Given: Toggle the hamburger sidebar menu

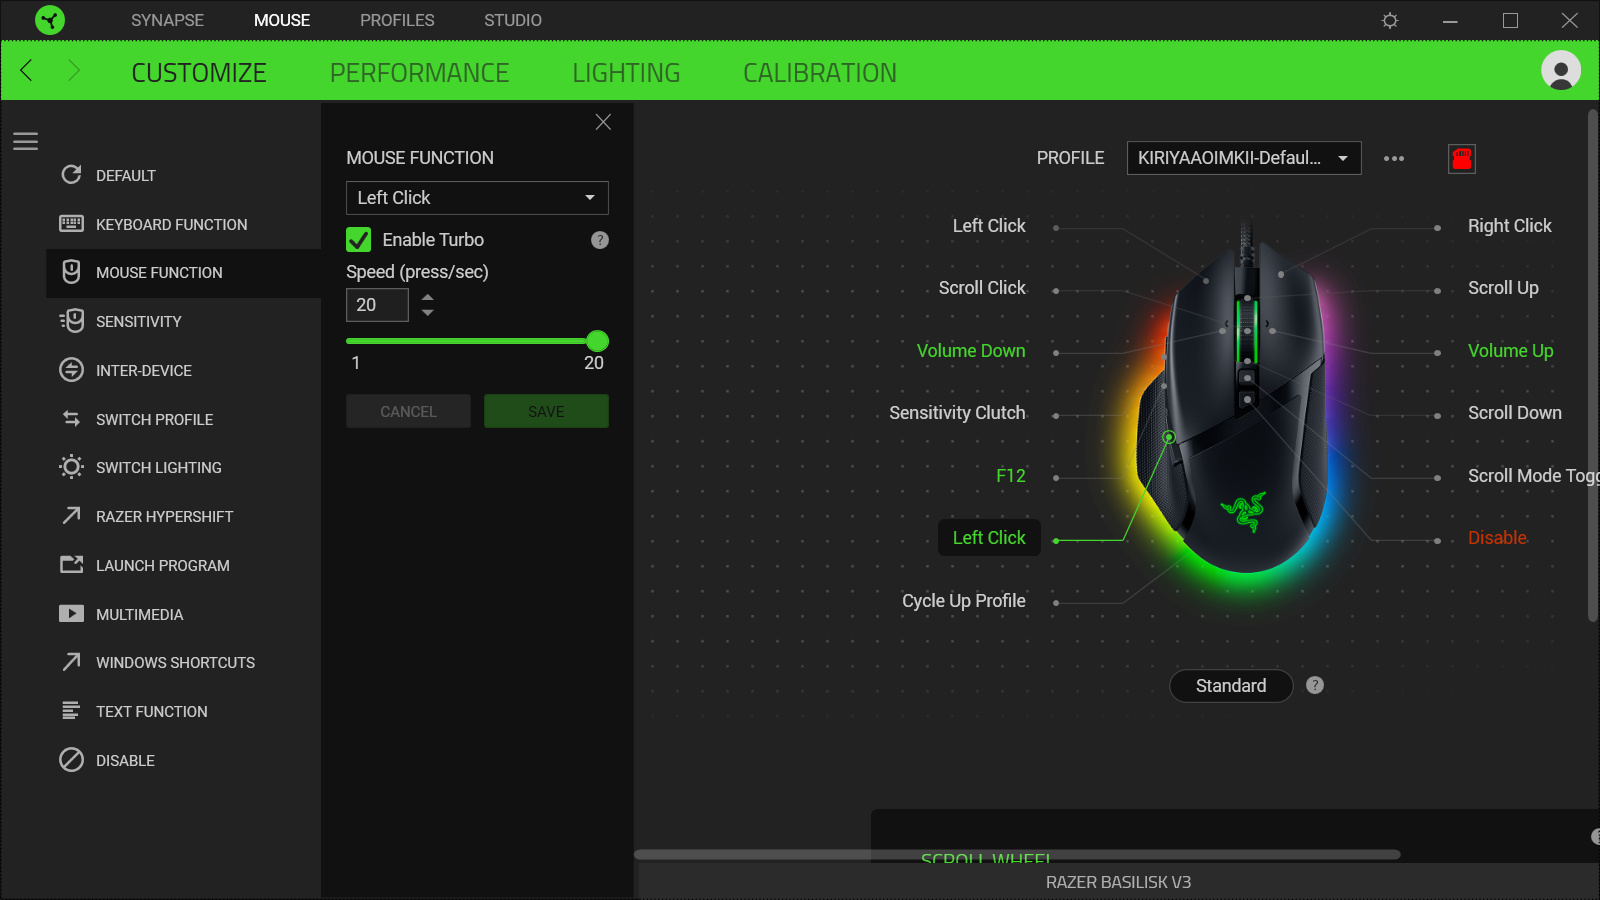Looking at the screenshot, I should coord(26,141).
